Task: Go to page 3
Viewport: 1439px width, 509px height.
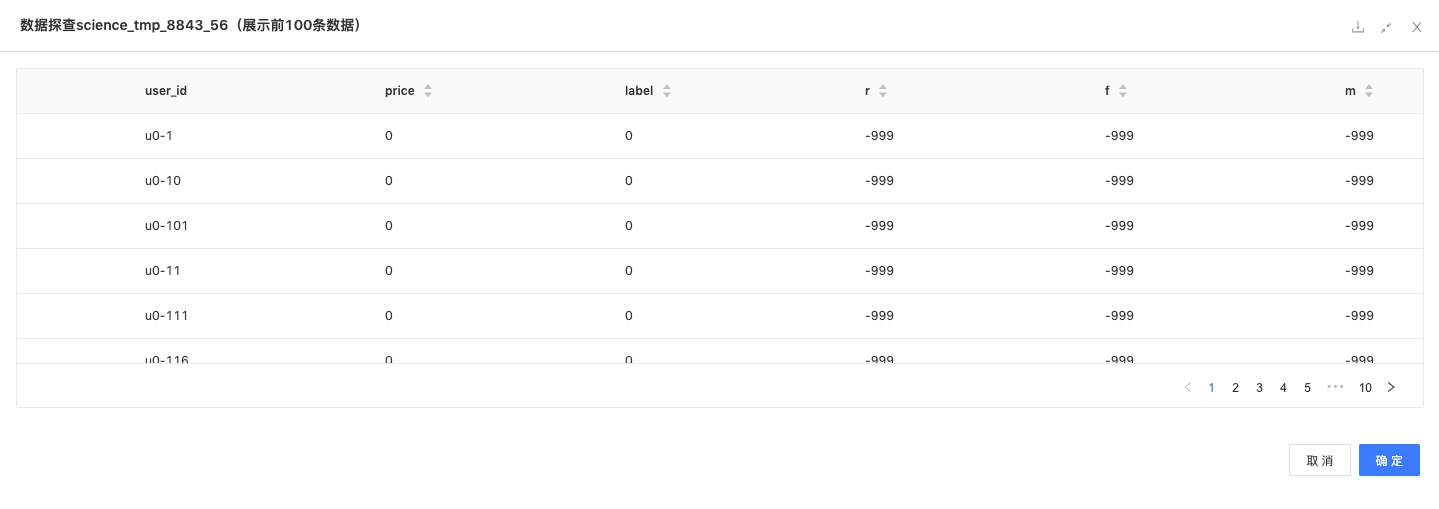Action: point(1259,387)
